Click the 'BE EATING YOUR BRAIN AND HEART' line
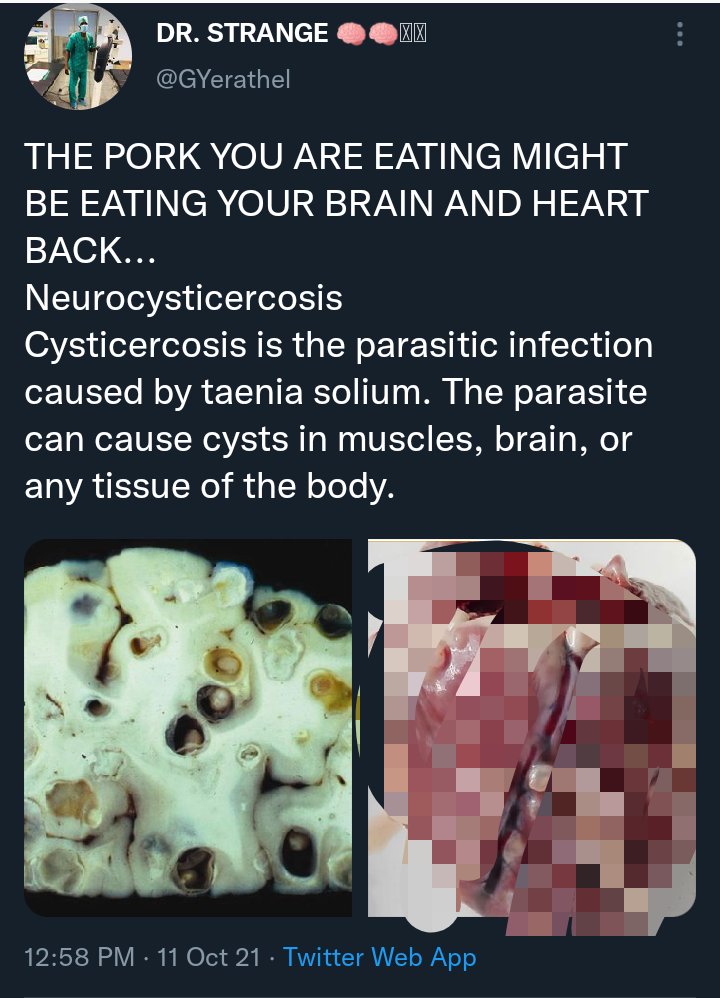720x998 pixels. (x=337, y=204)
